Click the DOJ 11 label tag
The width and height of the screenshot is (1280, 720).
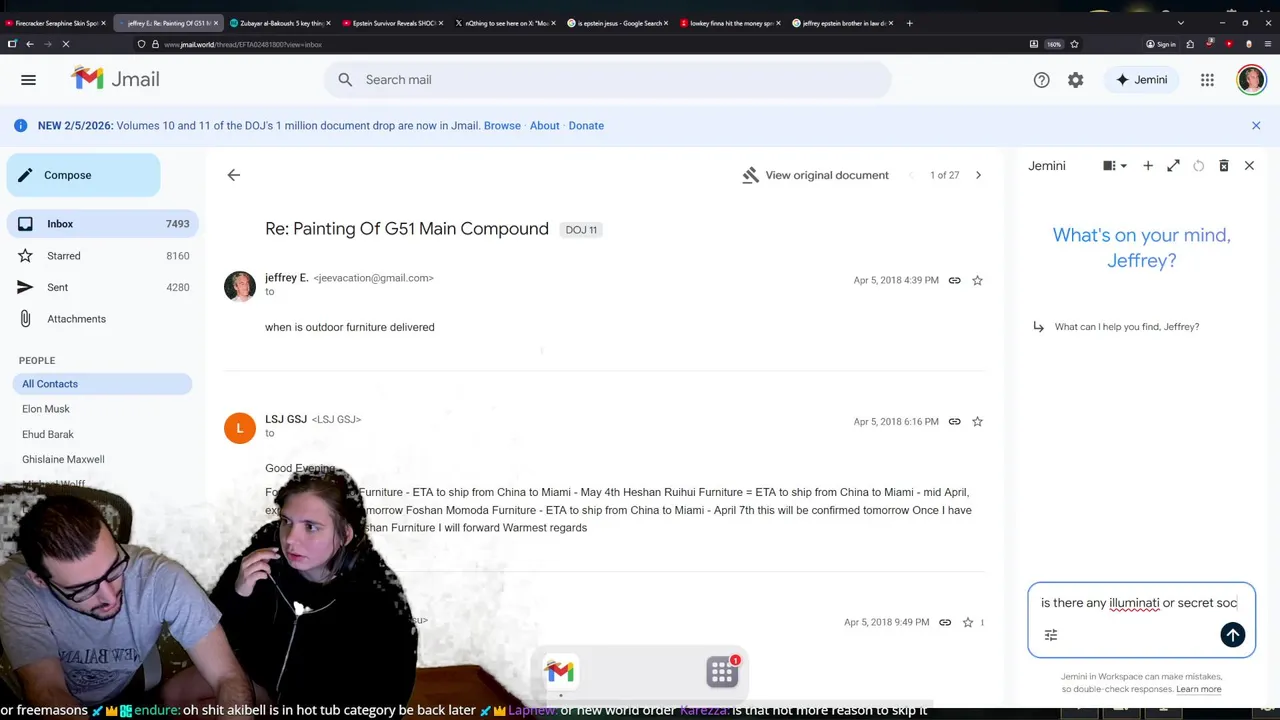[x=581, y=229]
